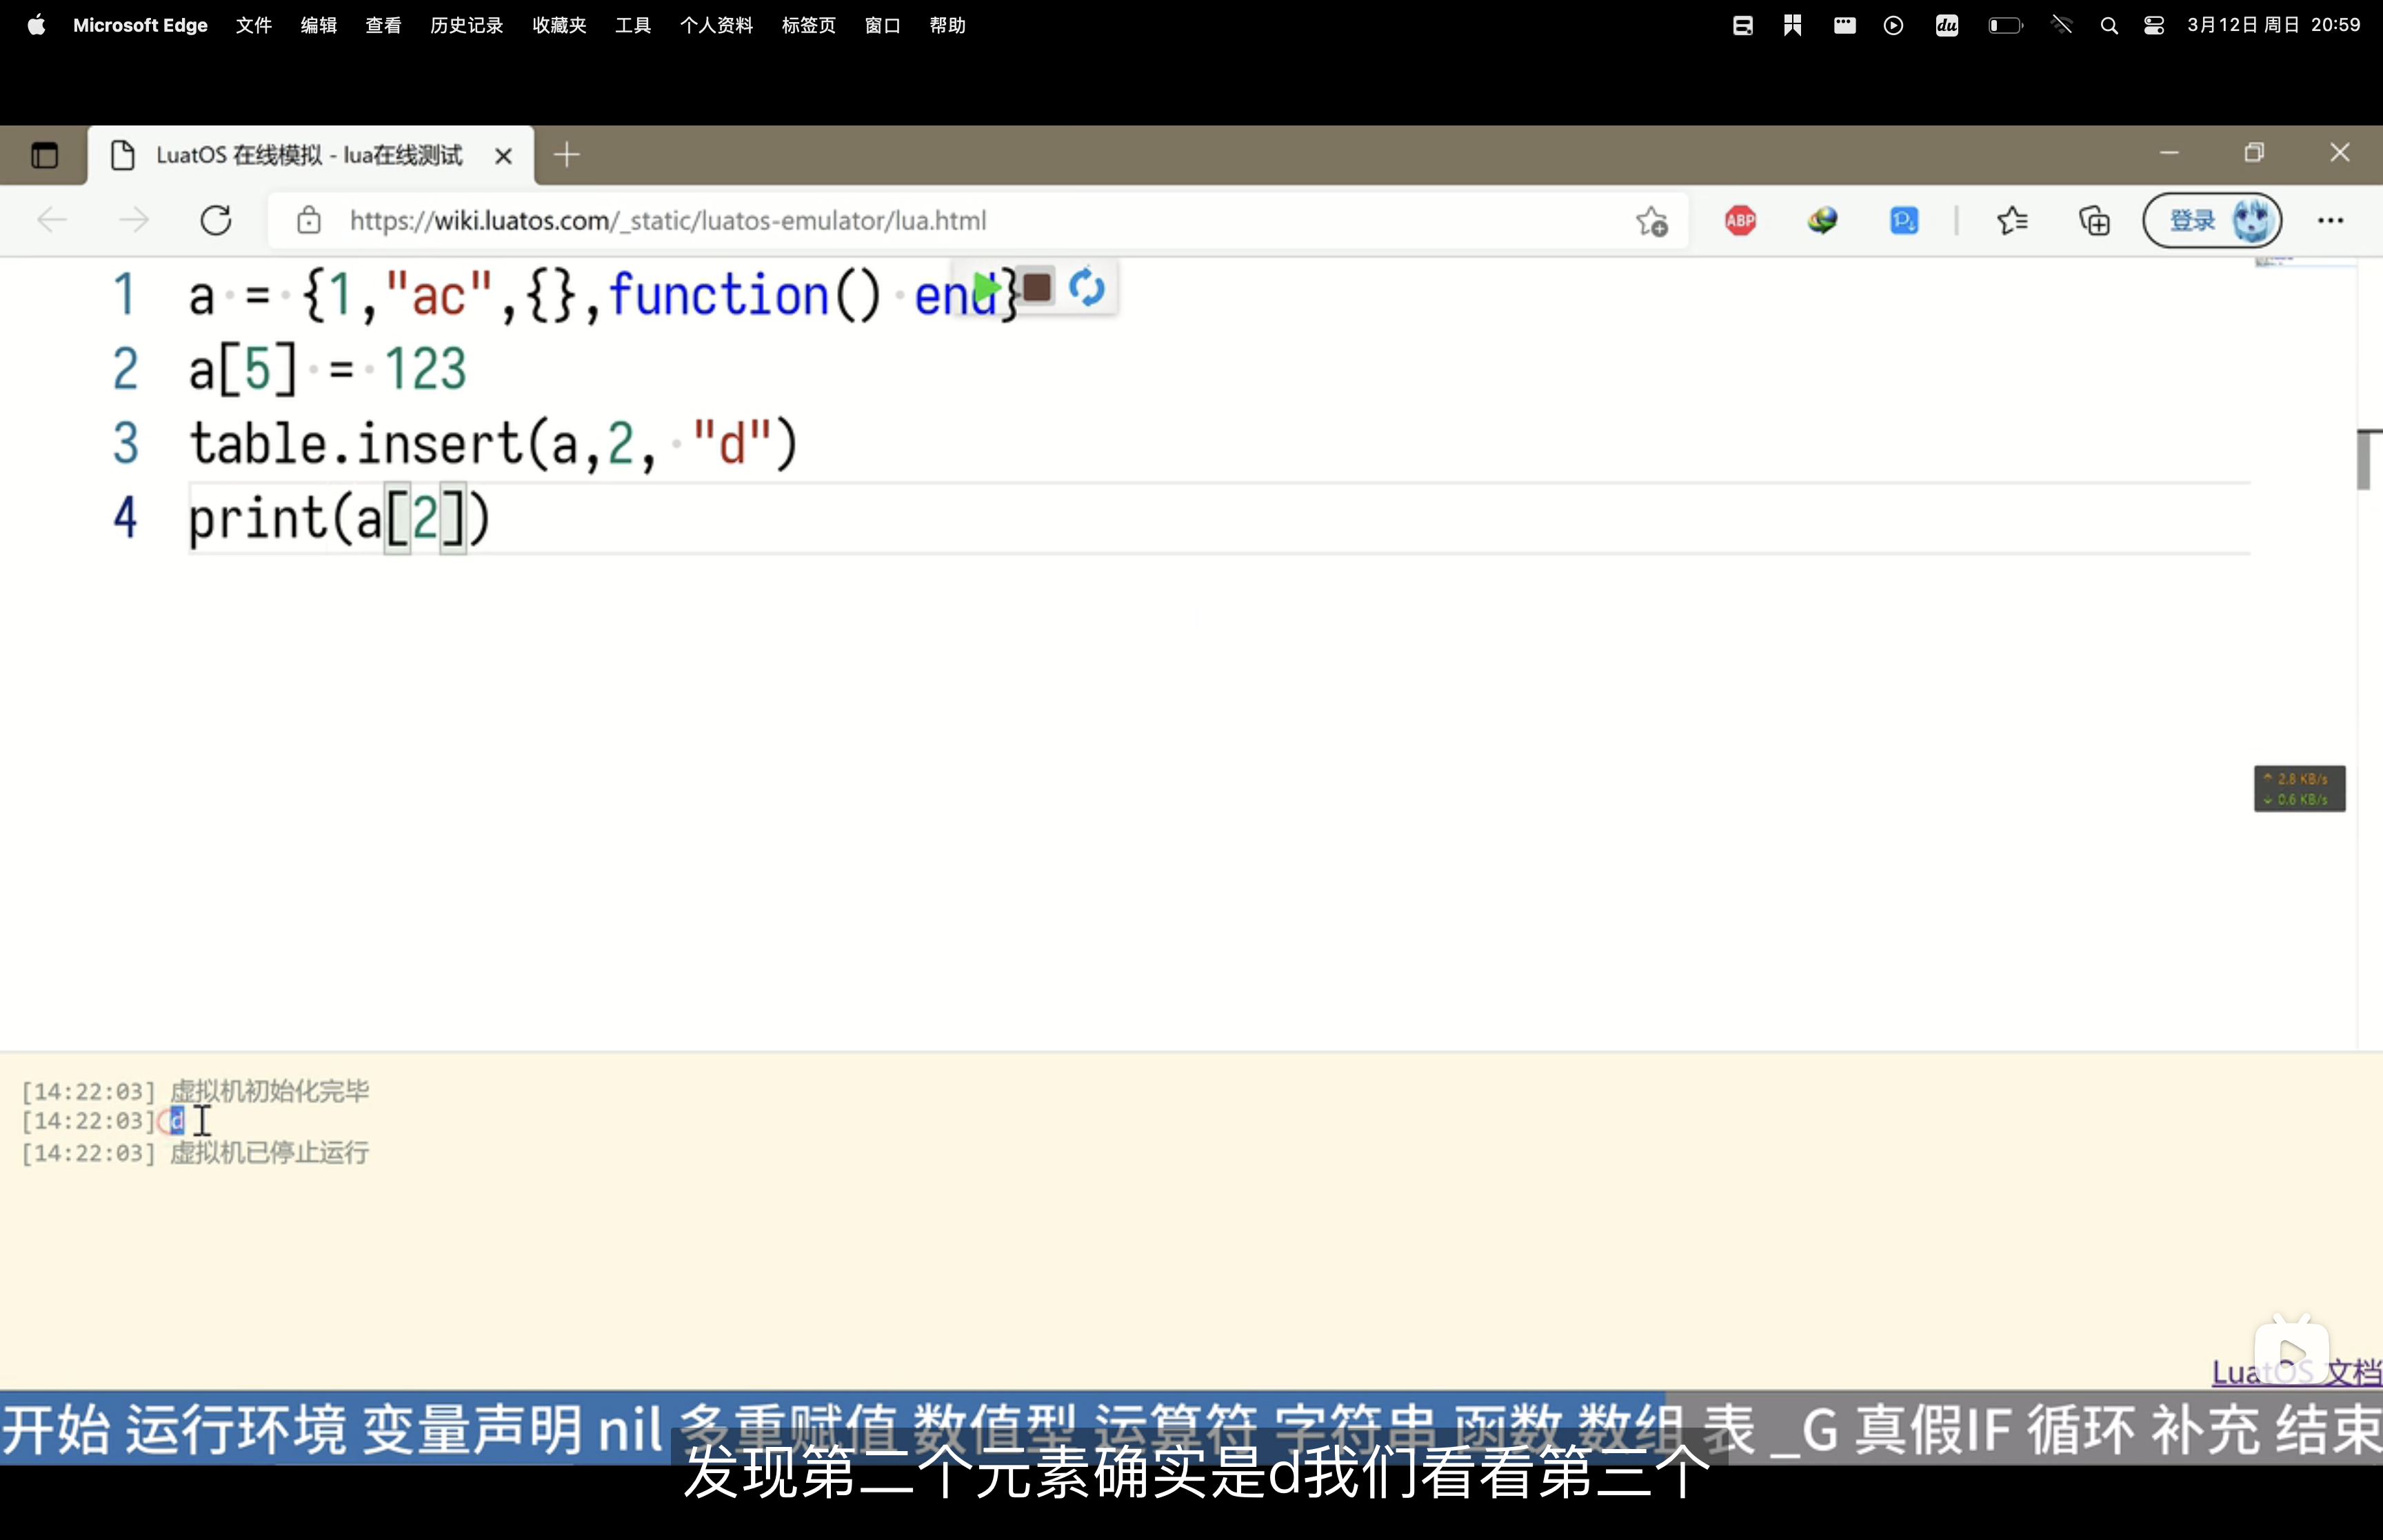Open the Edge settings three-dot menu

click(x=2330, y=221)
